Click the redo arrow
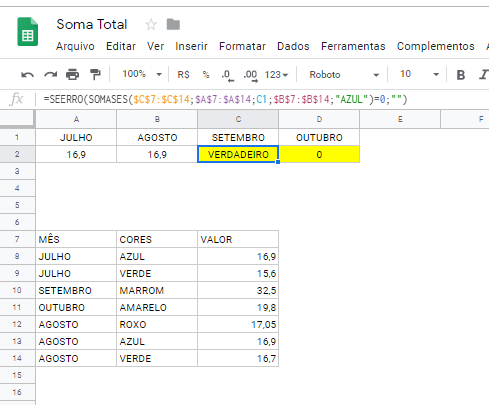Image resolution: width=489 pixels, height=405 pixels. pos(50,75)
